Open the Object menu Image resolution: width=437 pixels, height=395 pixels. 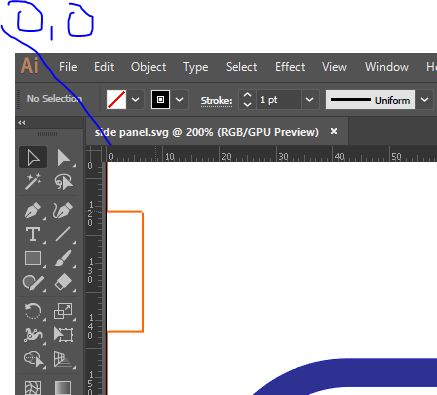pos(149,67)
